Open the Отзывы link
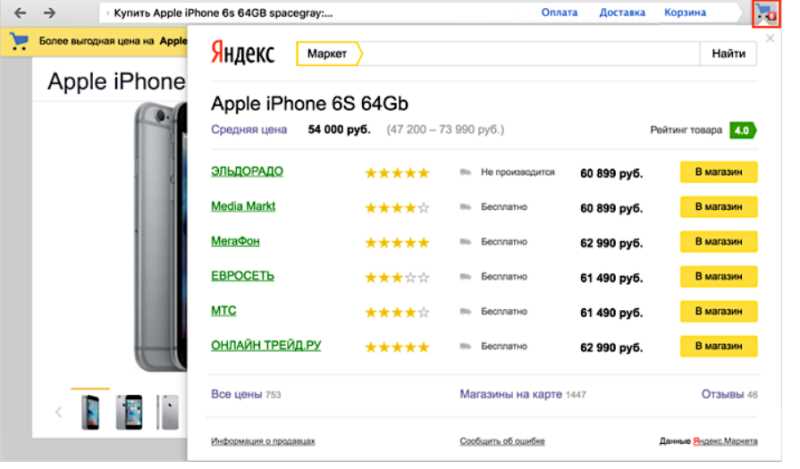Image resolution: width=800 pixels, height=469 pixels. click(722, 394)
